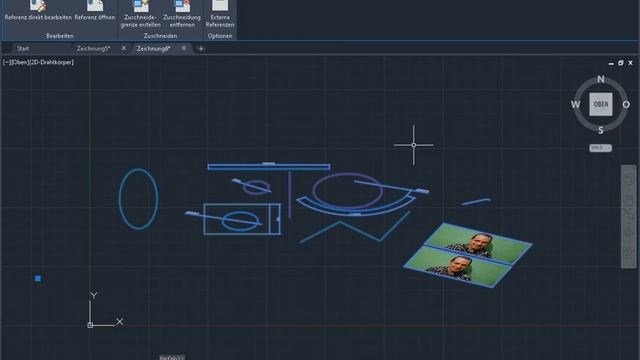Click N on the ViewCube compass
The image size is (640, 360).
(x=601, y=79)
